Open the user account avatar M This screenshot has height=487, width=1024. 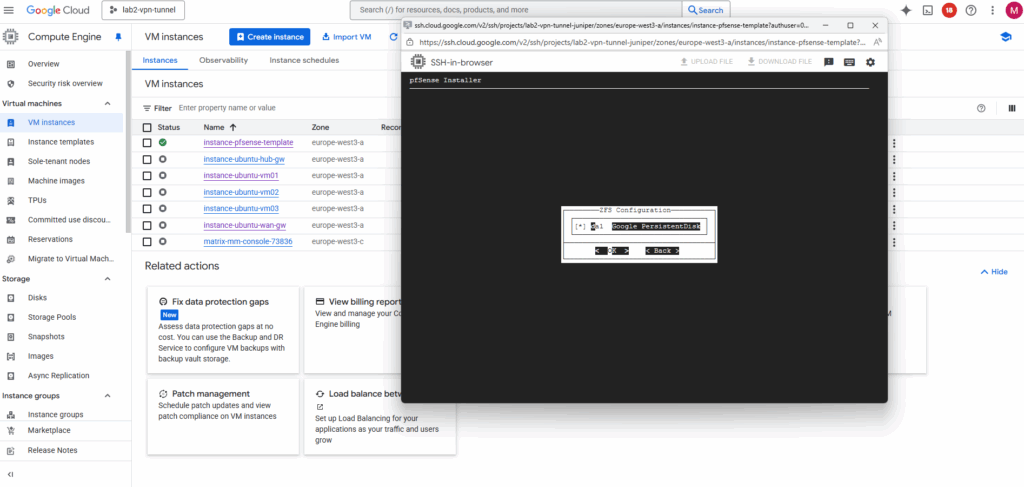click(1014, 10)
